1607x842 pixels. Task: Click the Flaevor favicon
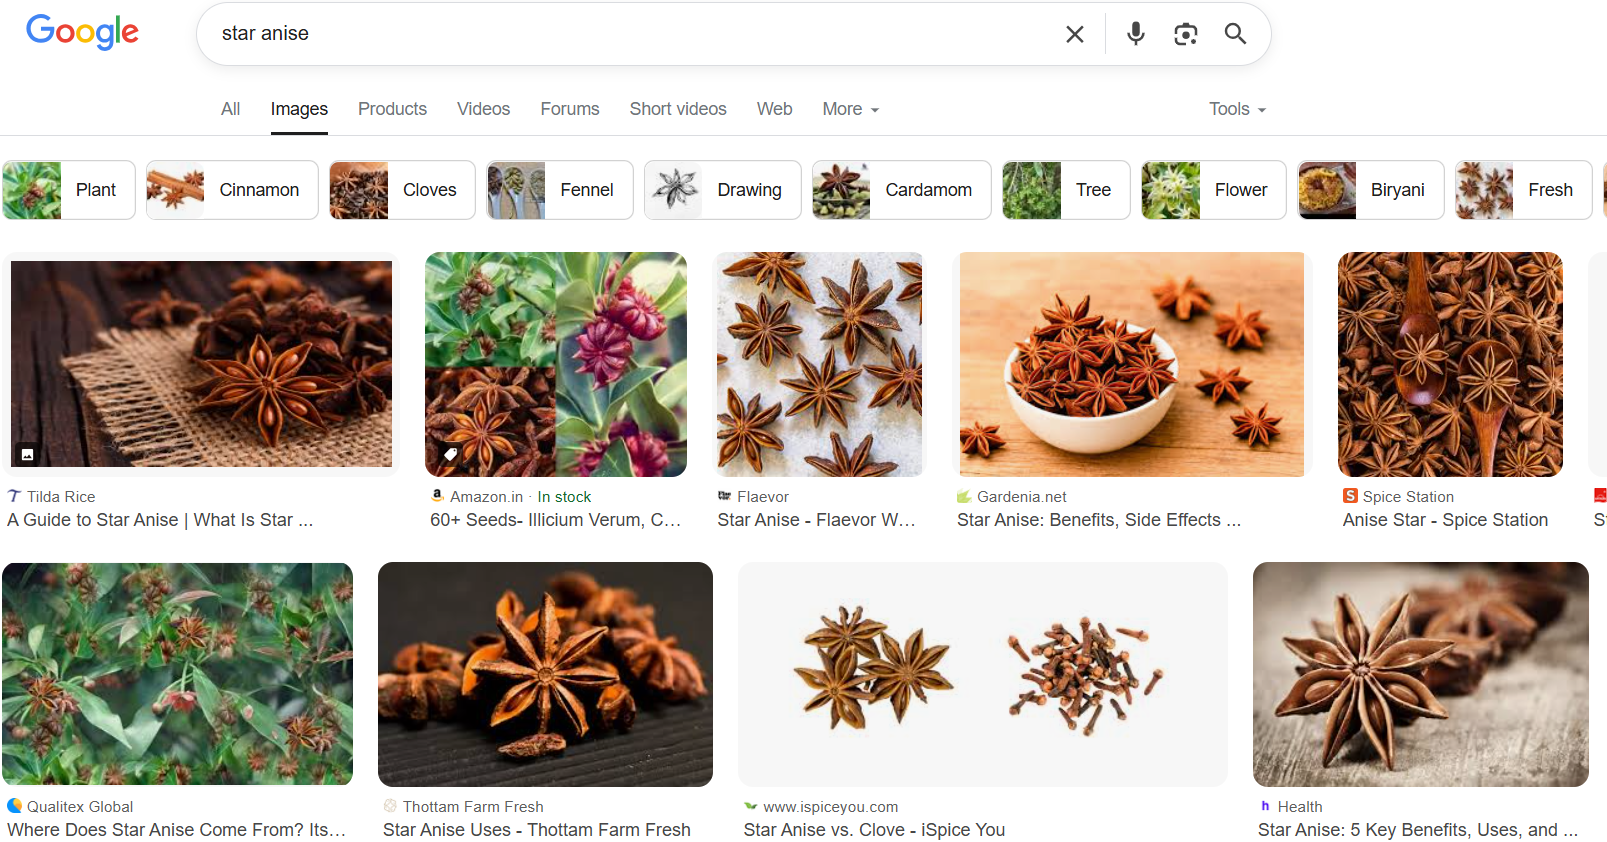[724, 496]
